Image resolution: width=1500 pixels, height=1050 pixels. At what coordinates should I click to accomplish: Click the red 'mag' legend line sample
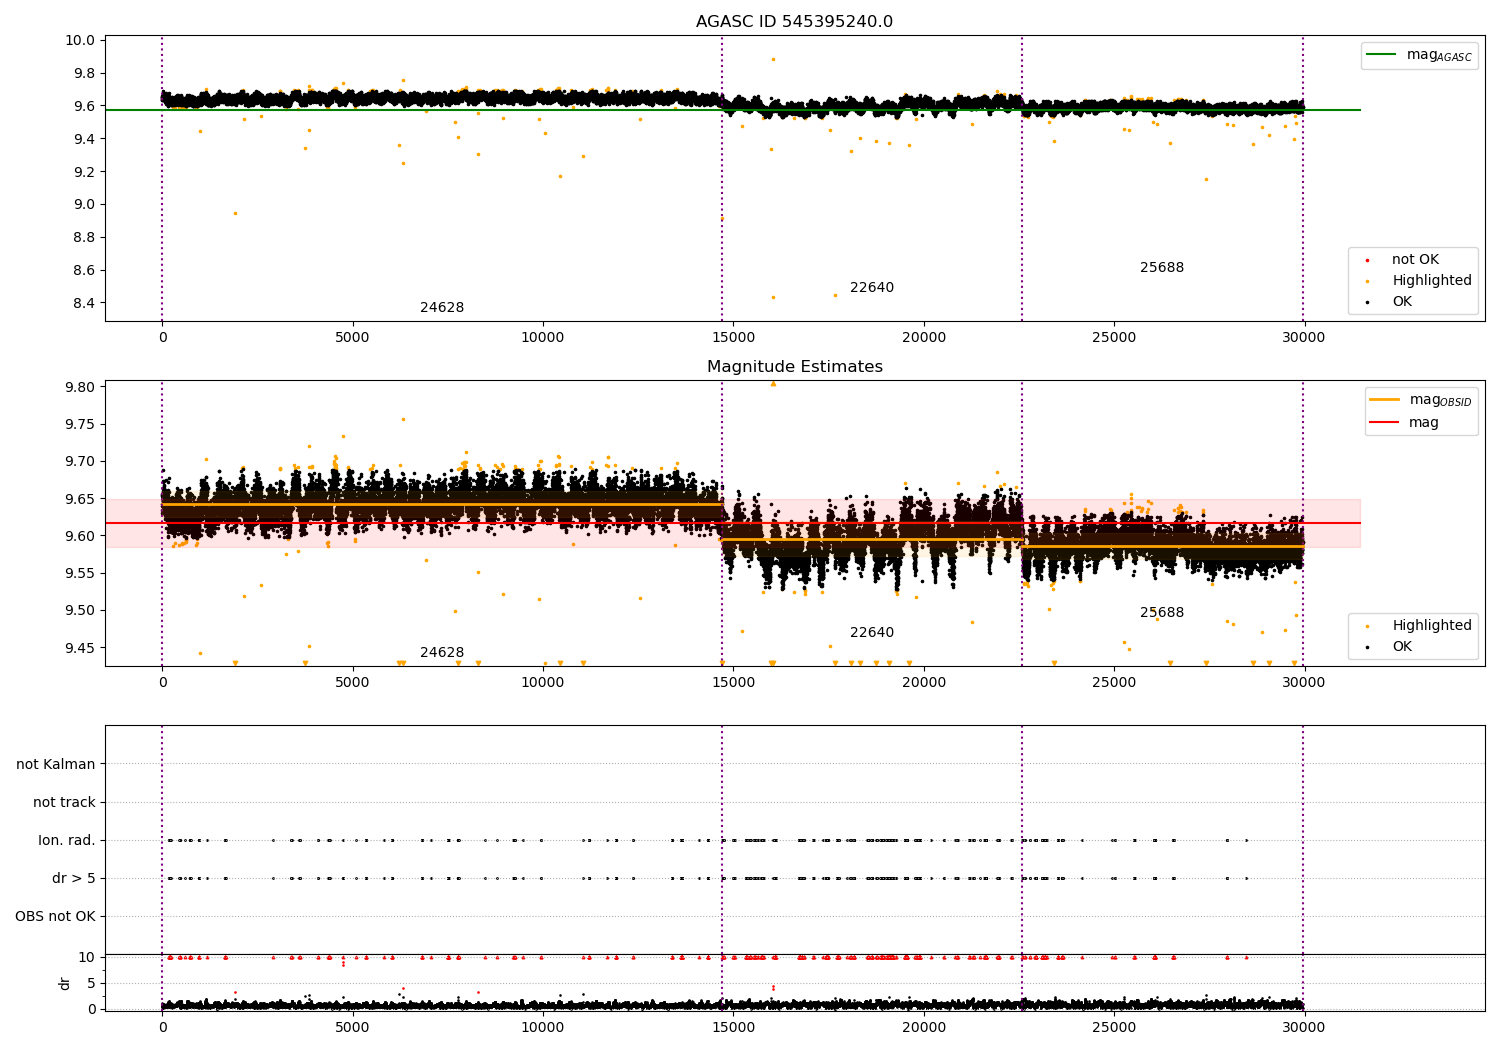pyautogui.click(x=1385, y=423)
